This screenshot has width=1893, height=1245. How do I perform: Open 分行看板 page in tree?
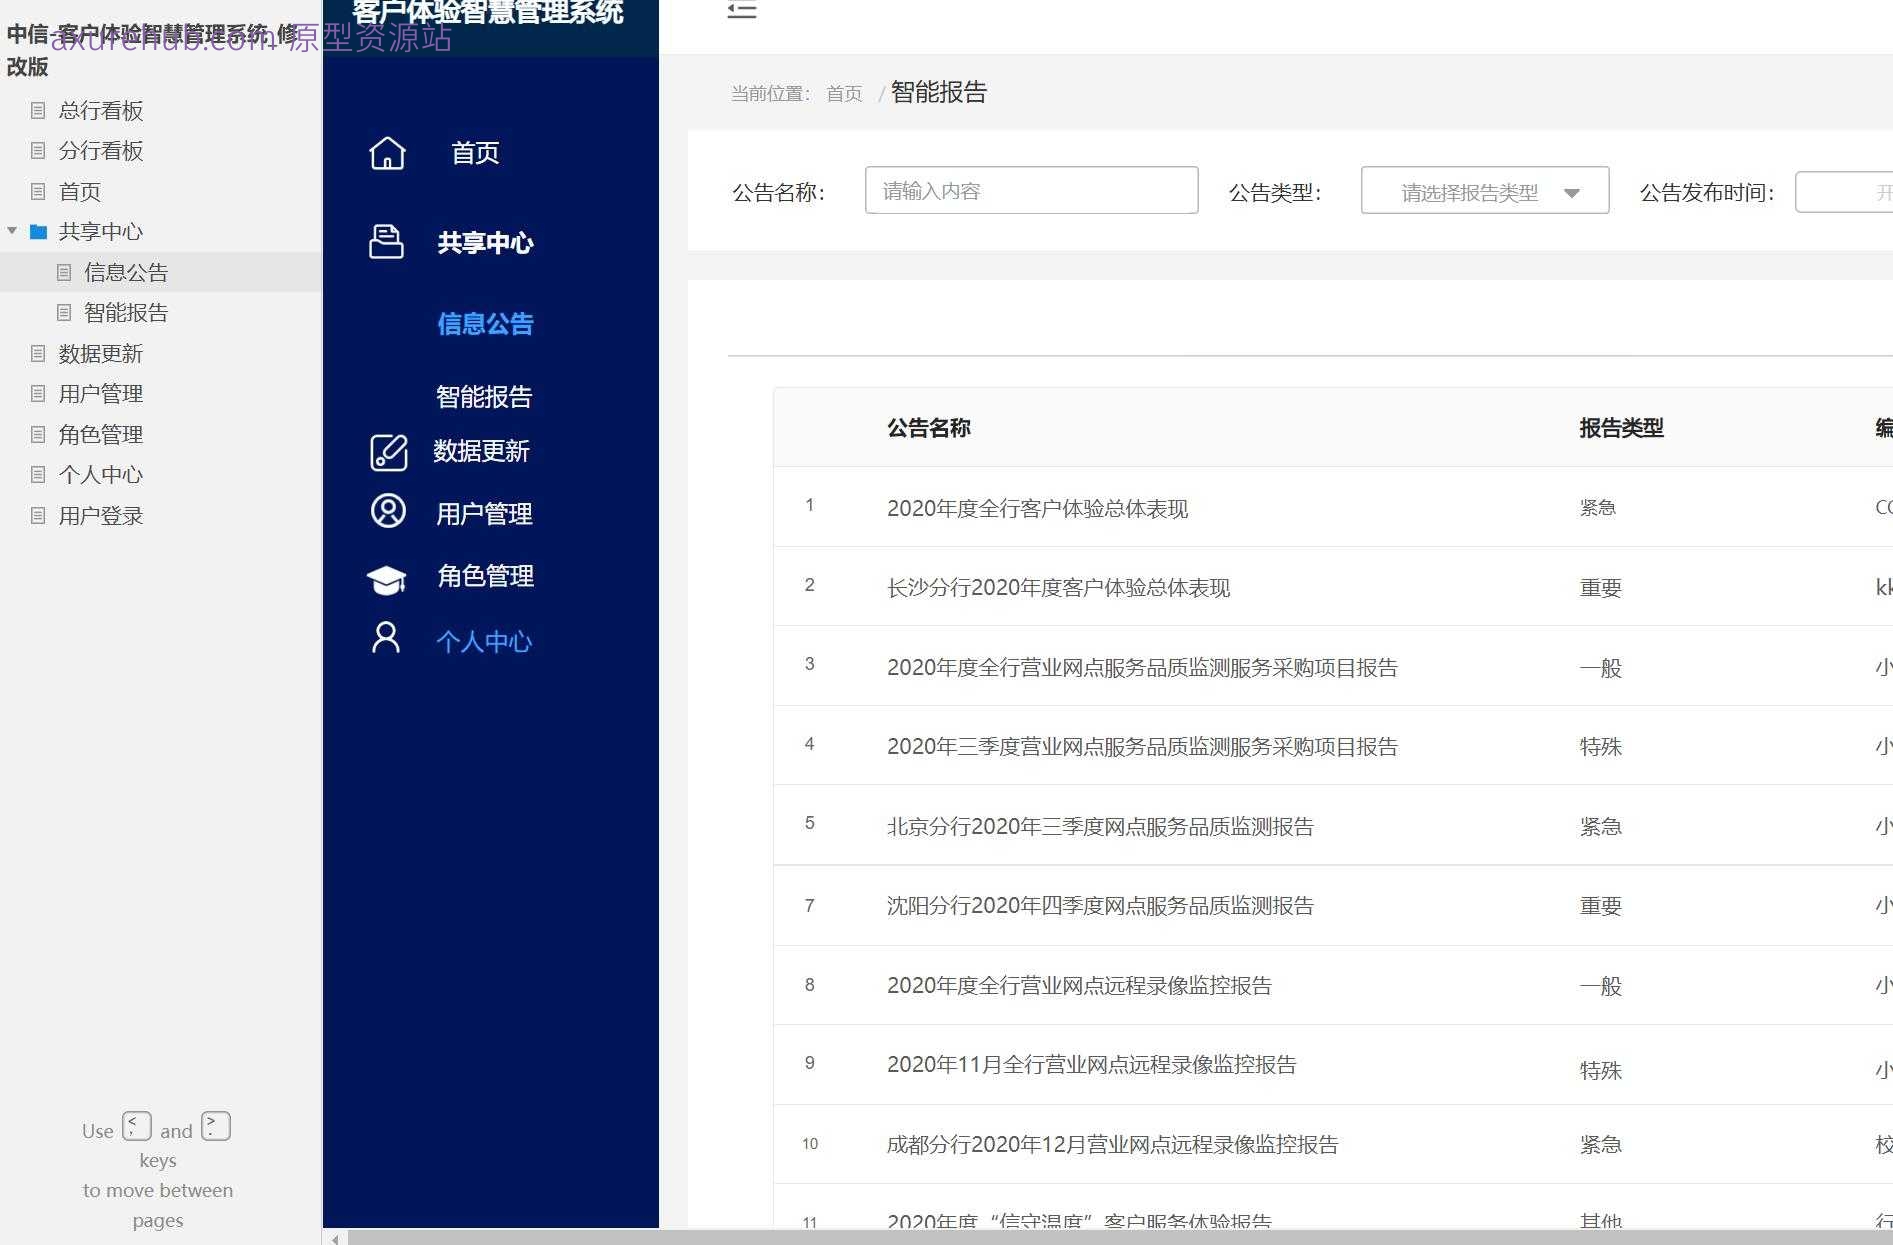tap(101, 151)
